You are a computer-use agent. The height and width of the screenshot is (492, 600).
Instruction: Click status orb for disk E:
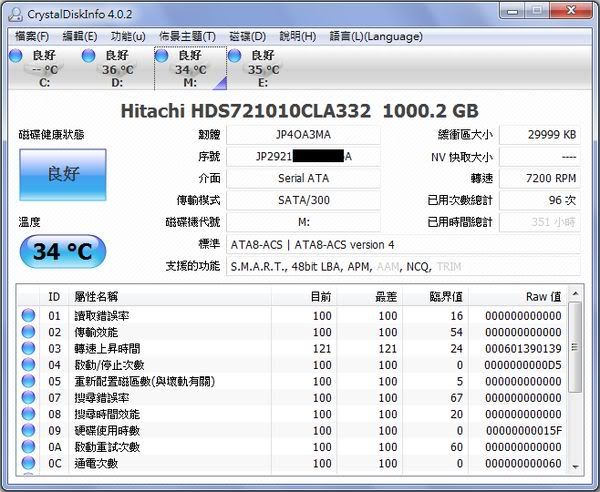point(234,56)
